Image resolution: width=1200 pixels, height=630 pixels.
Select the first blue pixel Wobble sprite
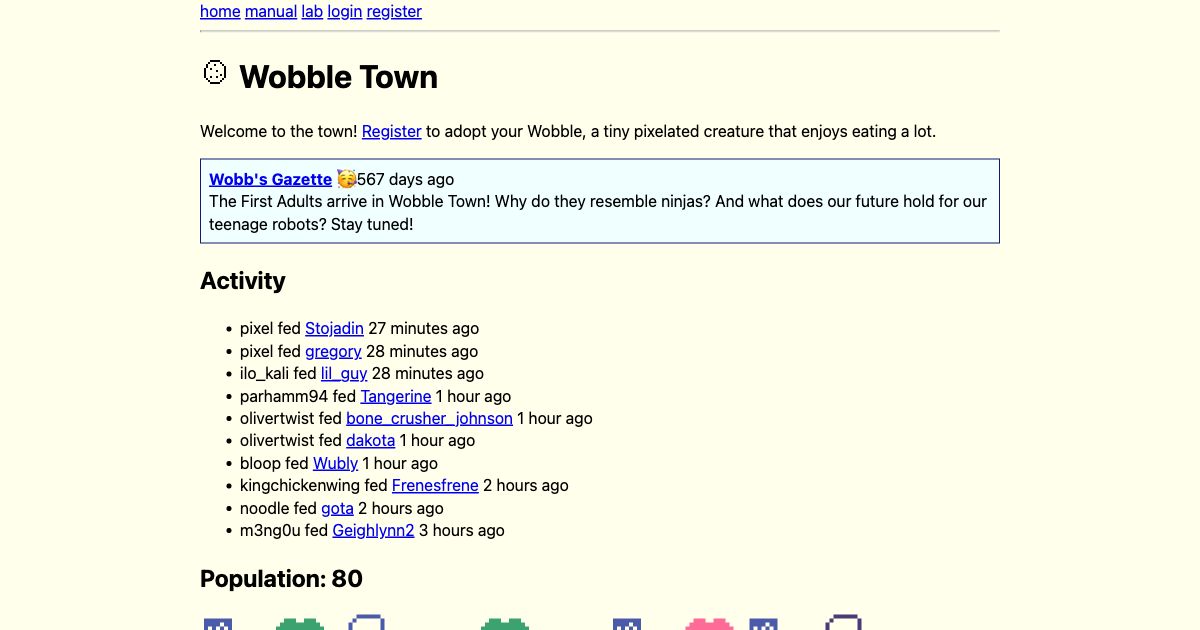(217, 623)
